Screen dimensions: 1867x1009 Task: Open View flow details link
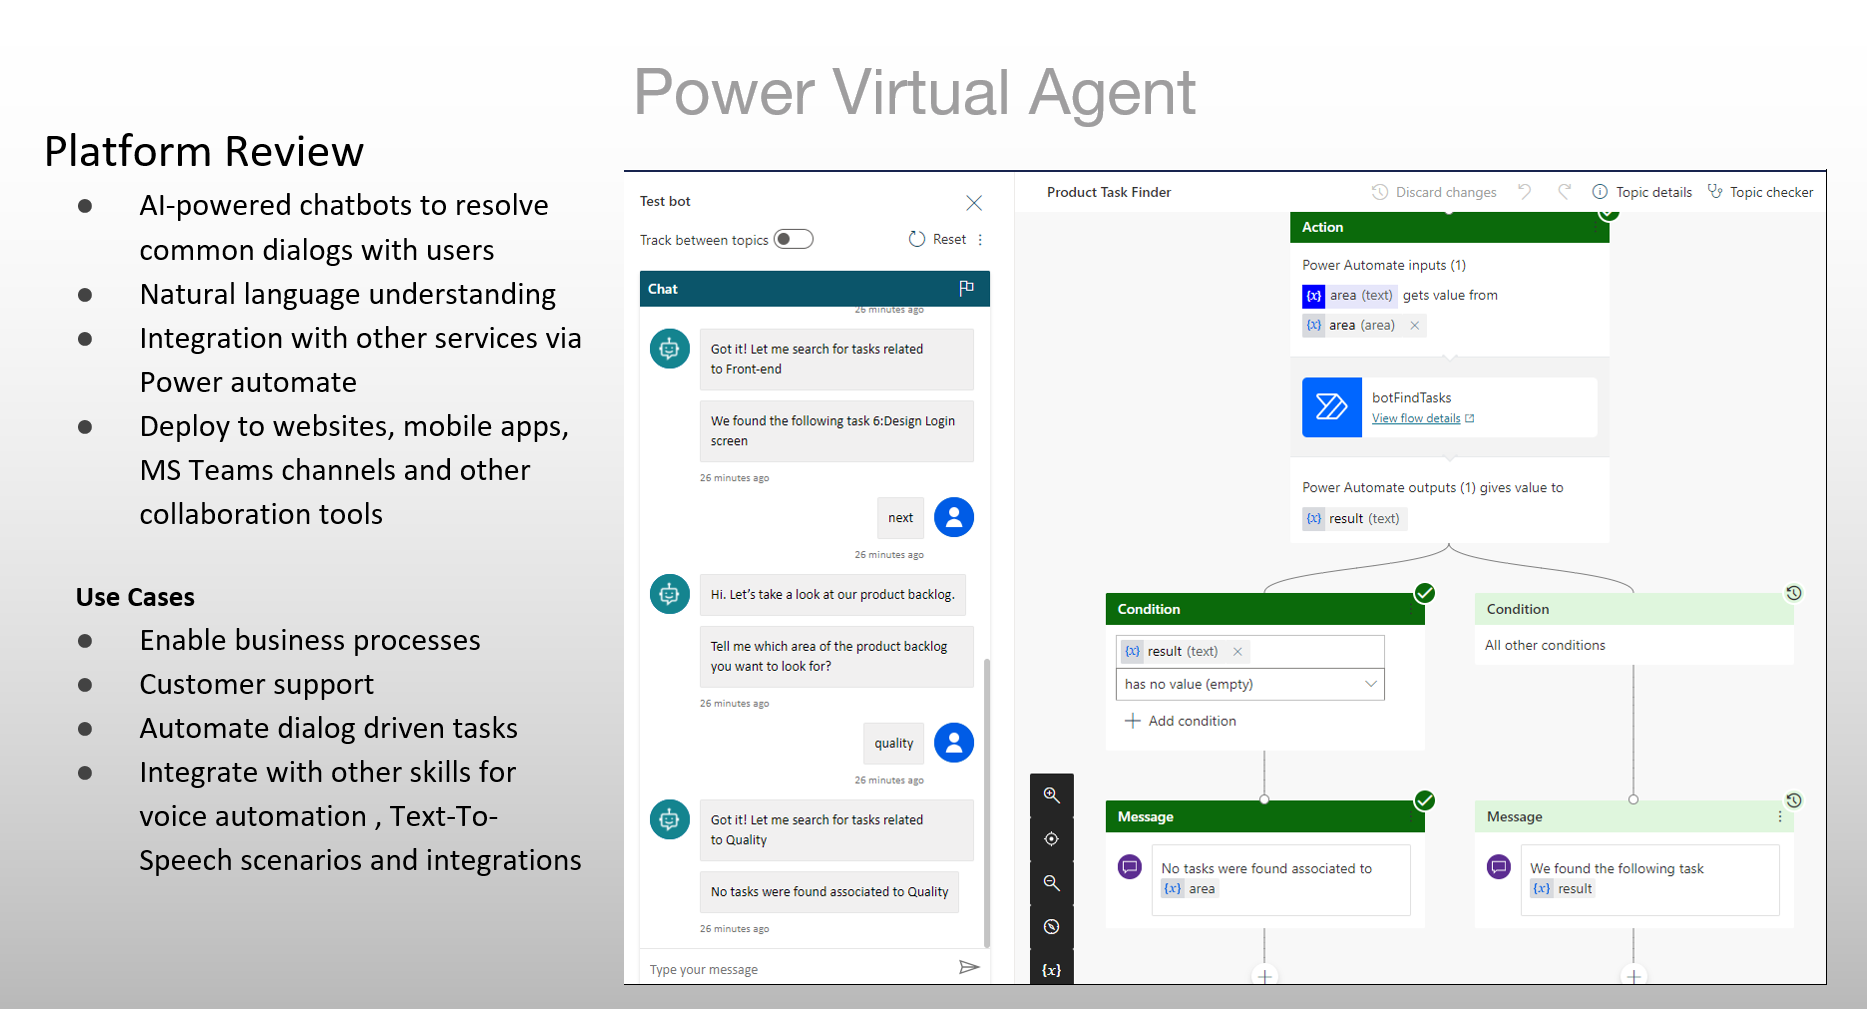[x=1423, y=419]
